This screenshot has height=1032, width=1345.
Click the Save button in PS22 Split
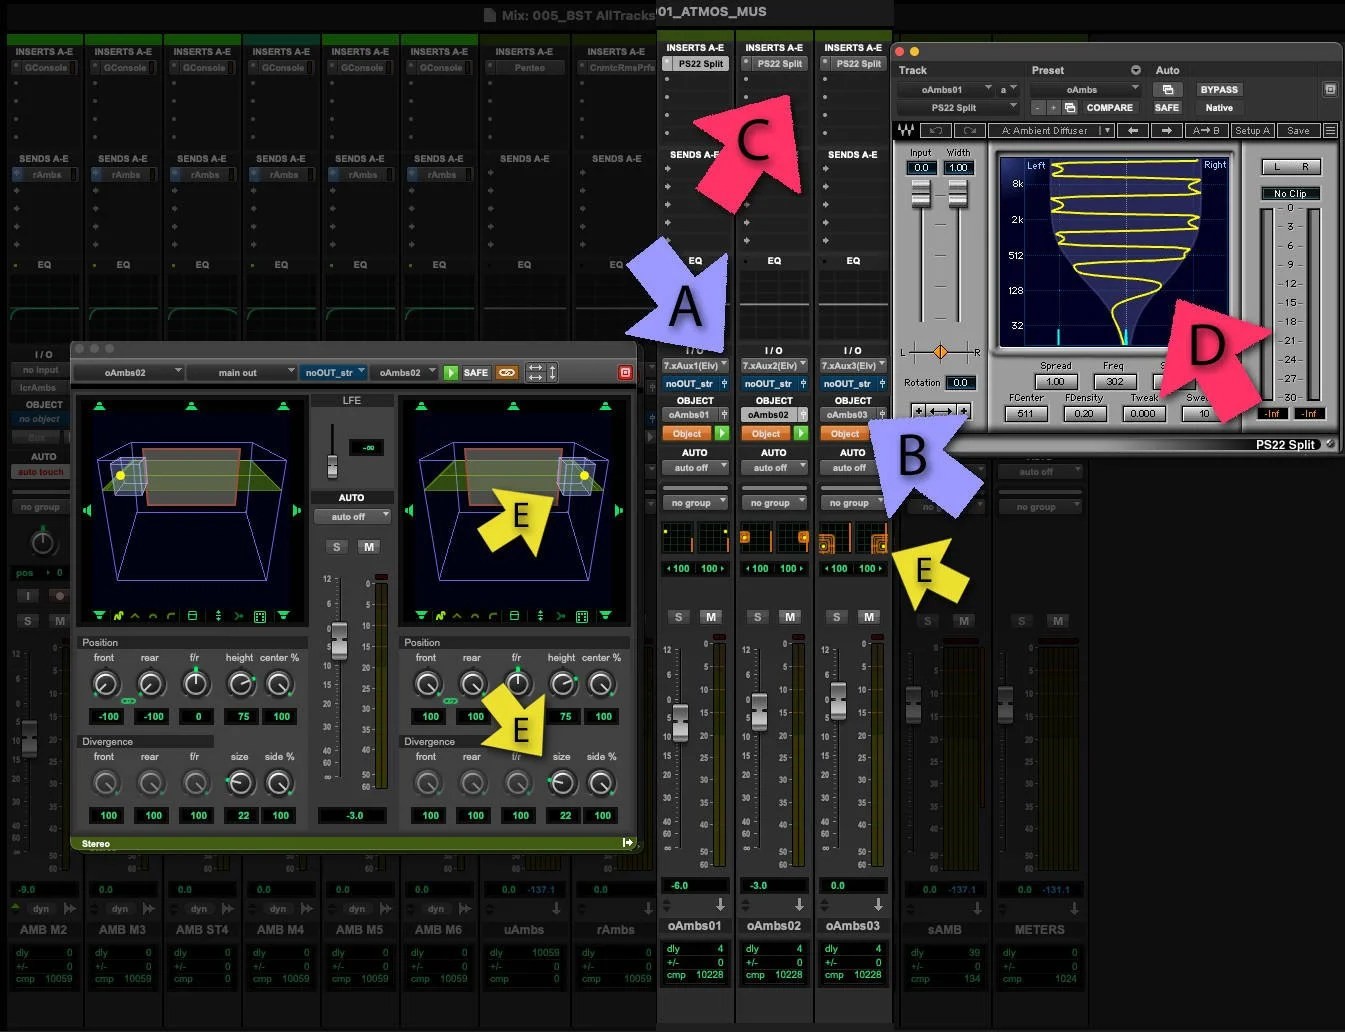coord(1298,130)
